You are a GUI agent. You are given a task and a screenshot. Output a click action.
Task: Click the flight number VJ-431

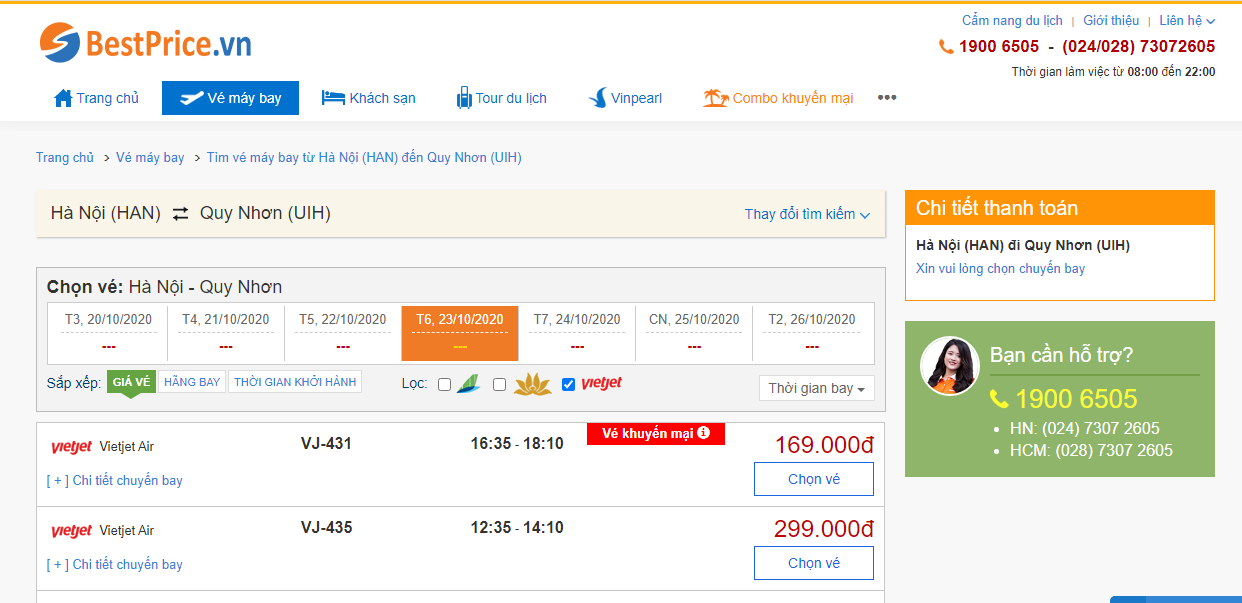326,443
